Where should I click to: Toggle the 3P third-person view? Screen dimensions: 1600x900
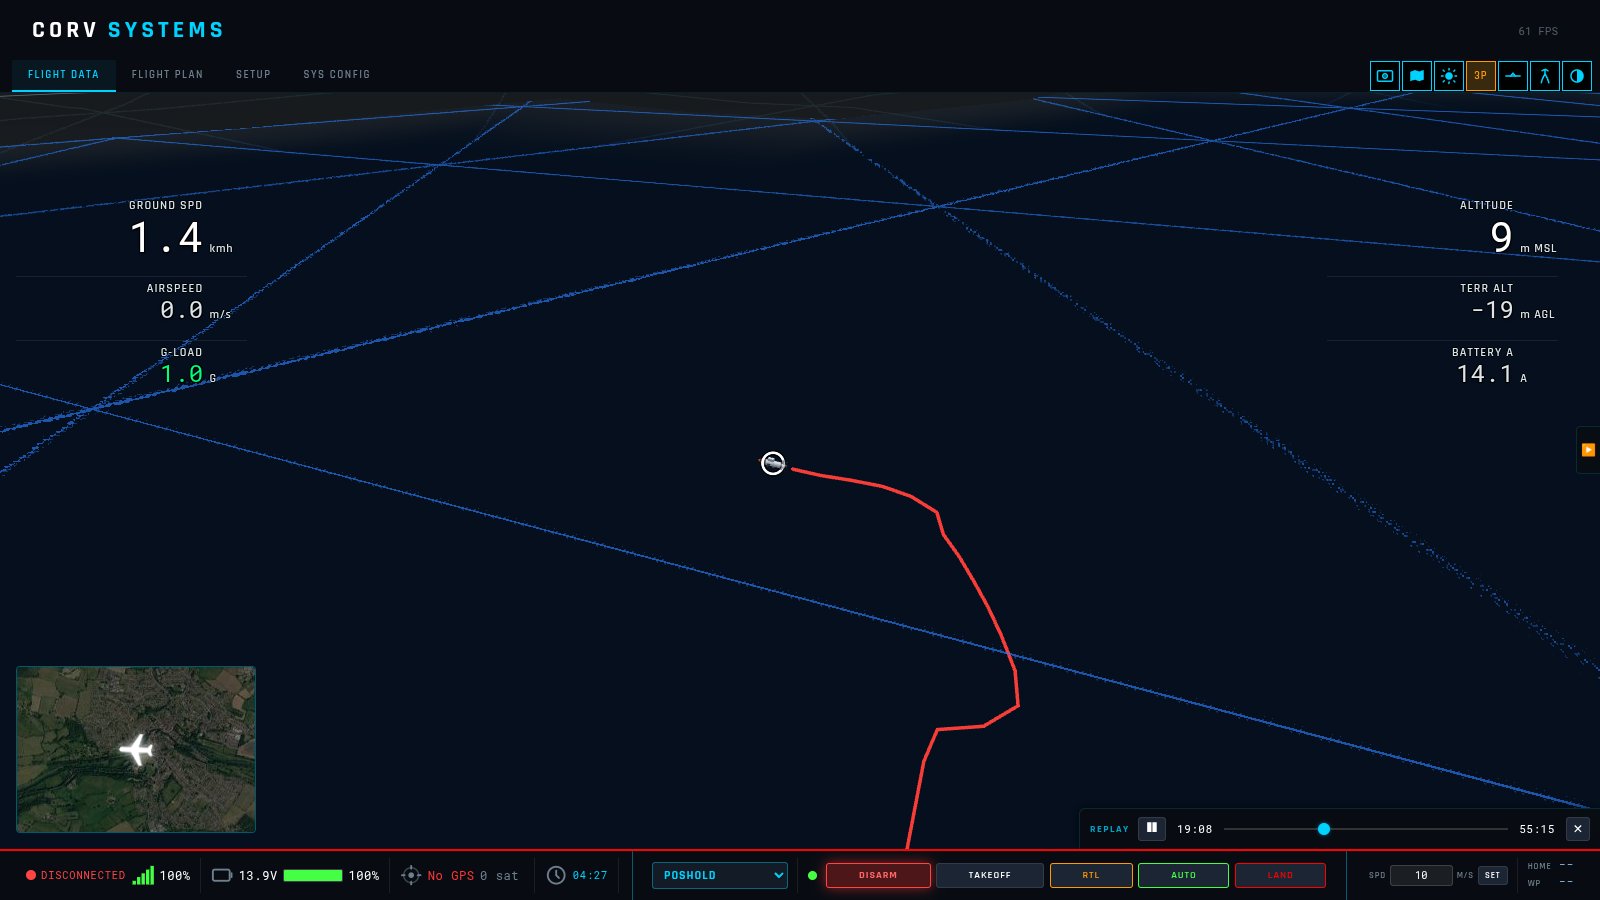pos(1480,75)
